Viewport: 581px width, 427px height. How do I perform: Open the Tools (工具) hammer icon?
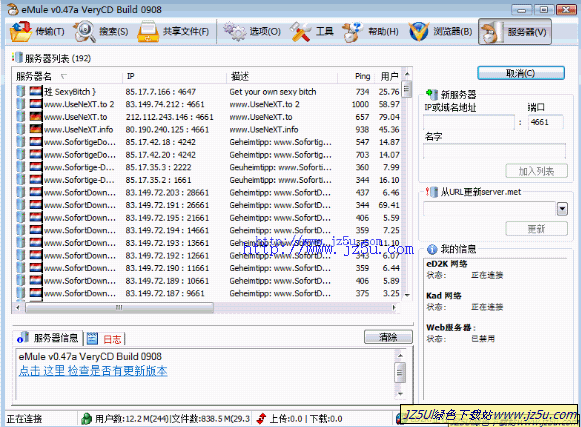(x=300, y=32)
